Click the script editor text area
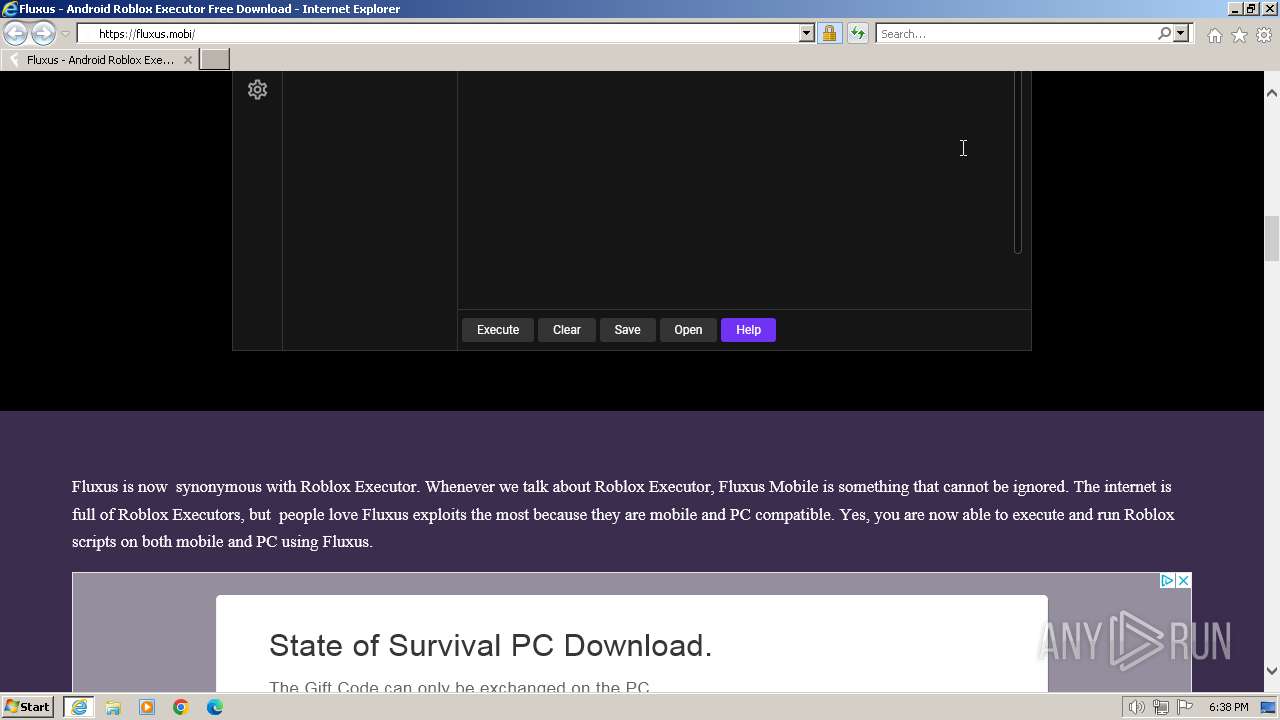This screenshot has width=1280, height=720. pyautogui.click(x=736, y=190)
